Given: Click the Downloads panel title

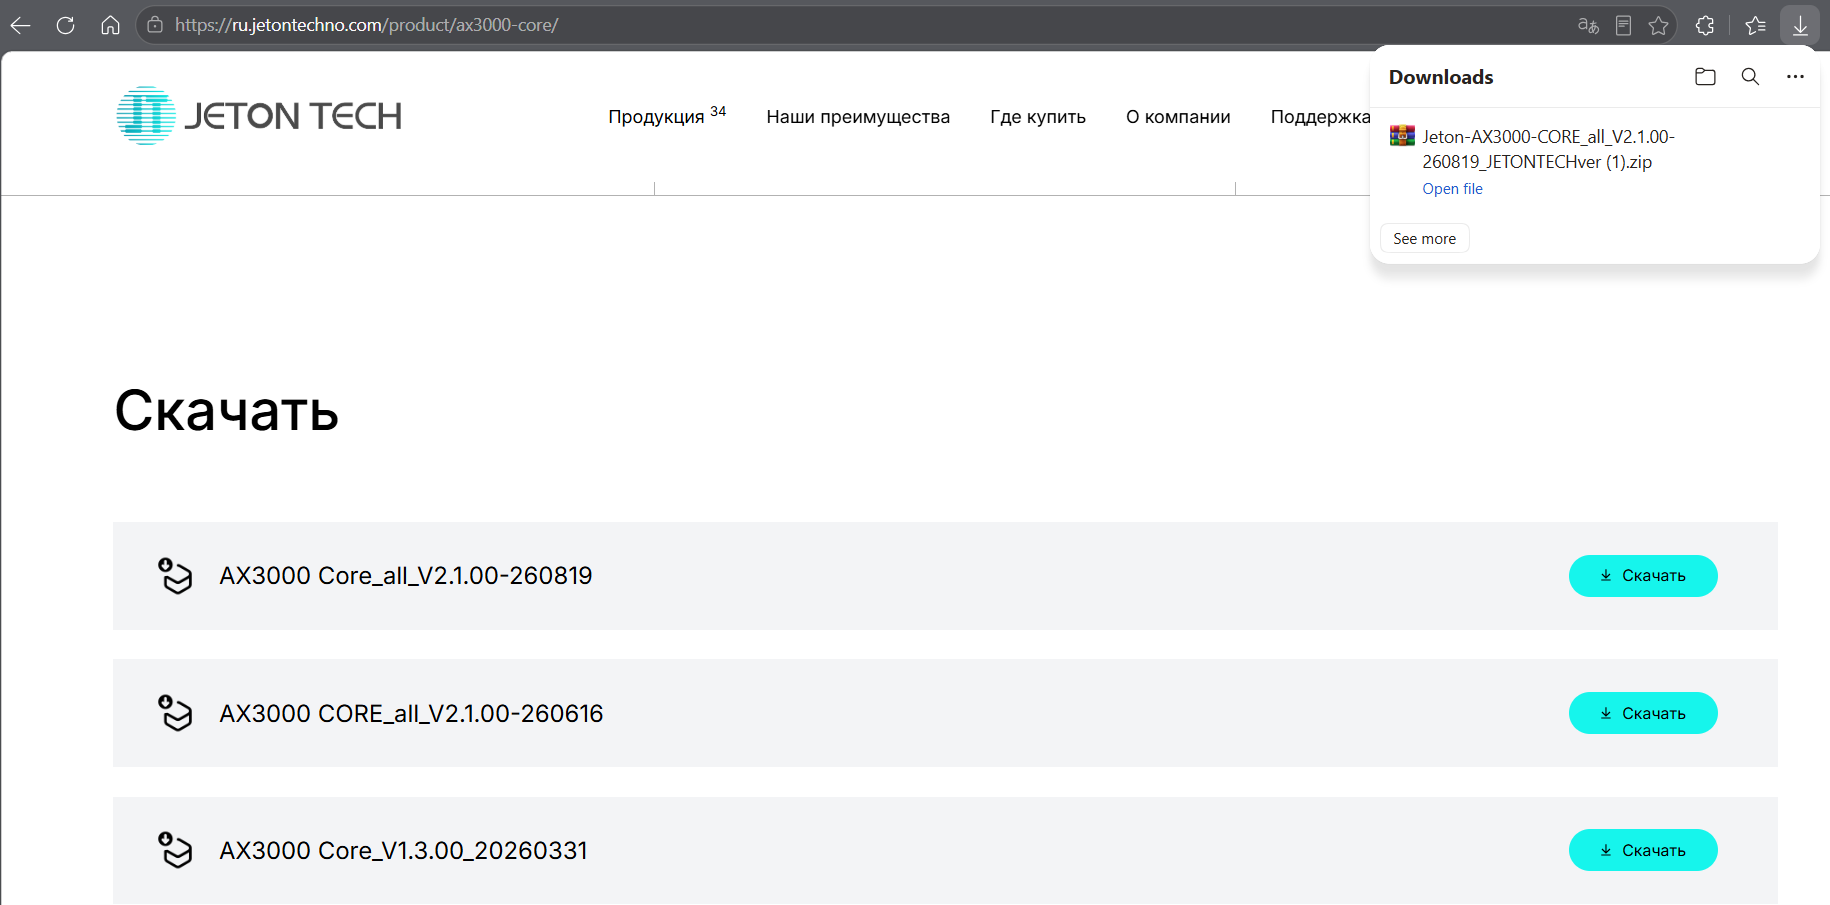Looking at the screenshot, I should pyautogui.click(x=1441, y=77).
